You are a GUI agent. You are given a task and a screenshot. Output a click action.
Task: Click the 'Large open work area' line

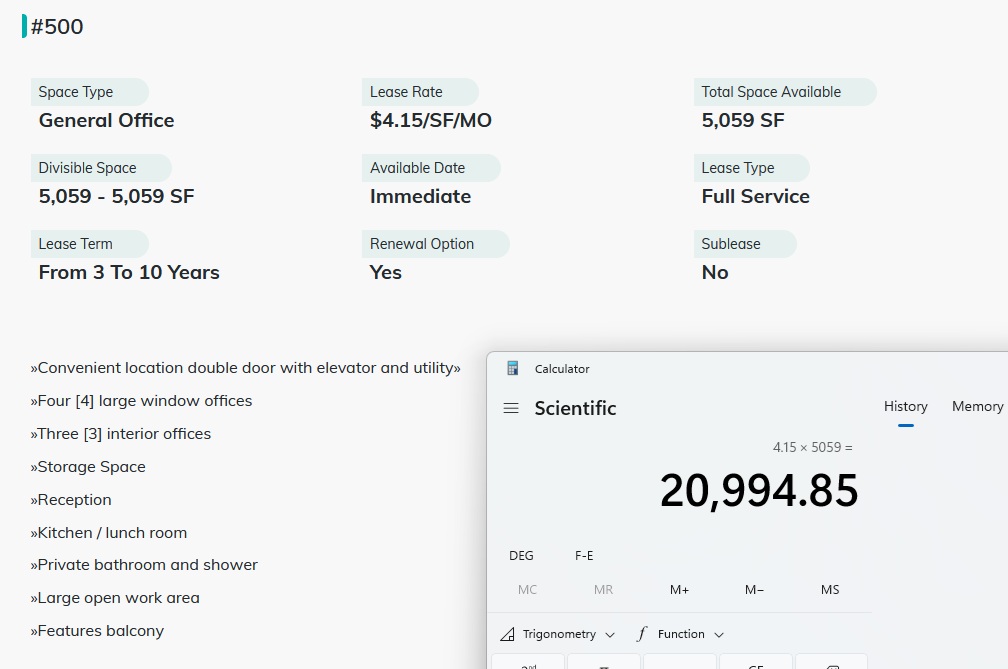click(115, 598)
